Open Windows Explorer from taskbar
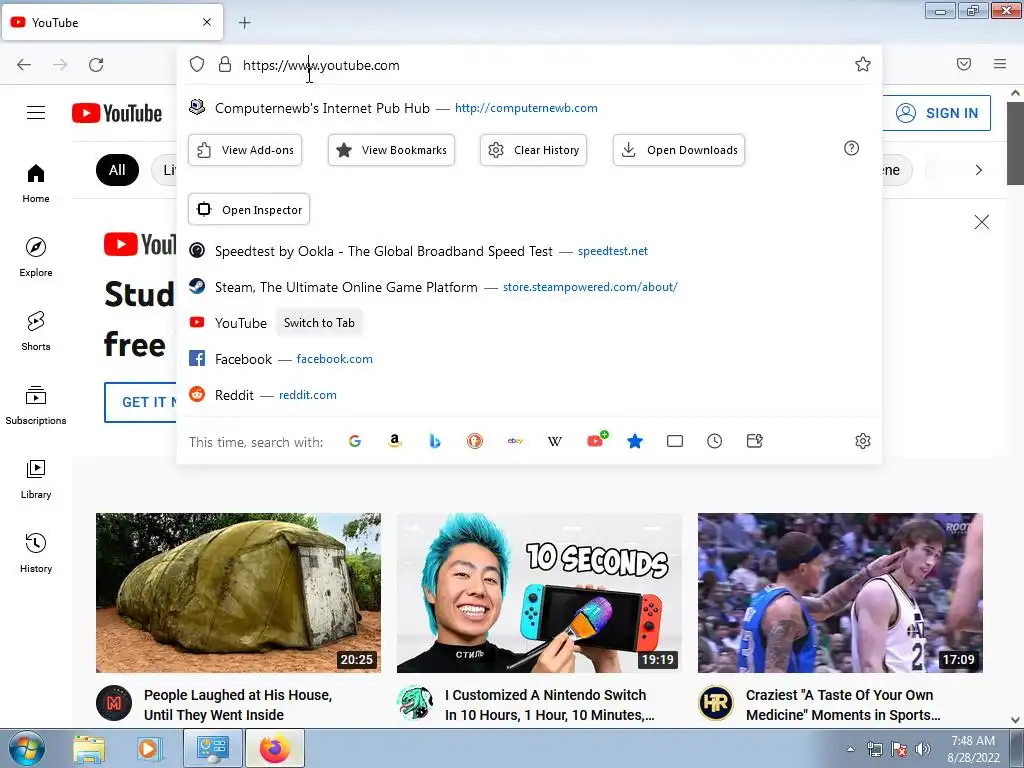Viewport: 1024px width, 768px height. click(88, 749)
